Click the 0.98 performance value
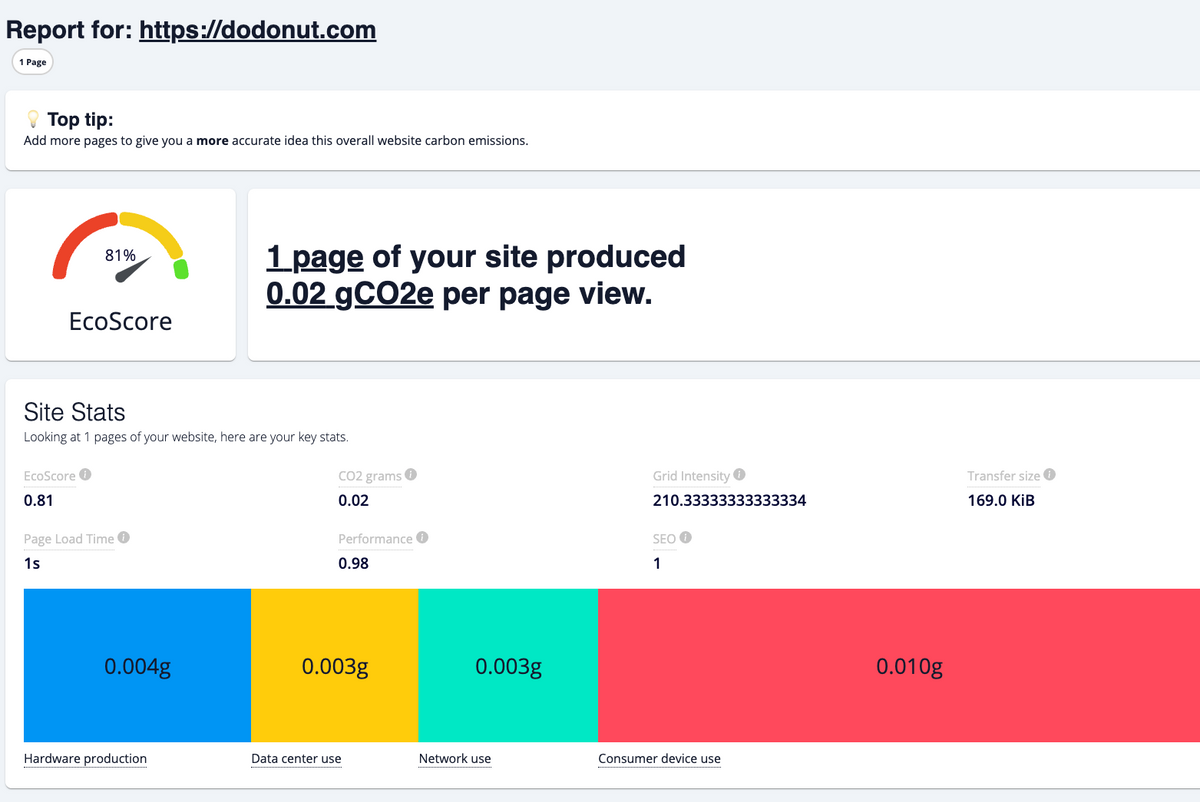Viewport: 1200px width, 802px height. pyautogui.click(x=353, y=564)
